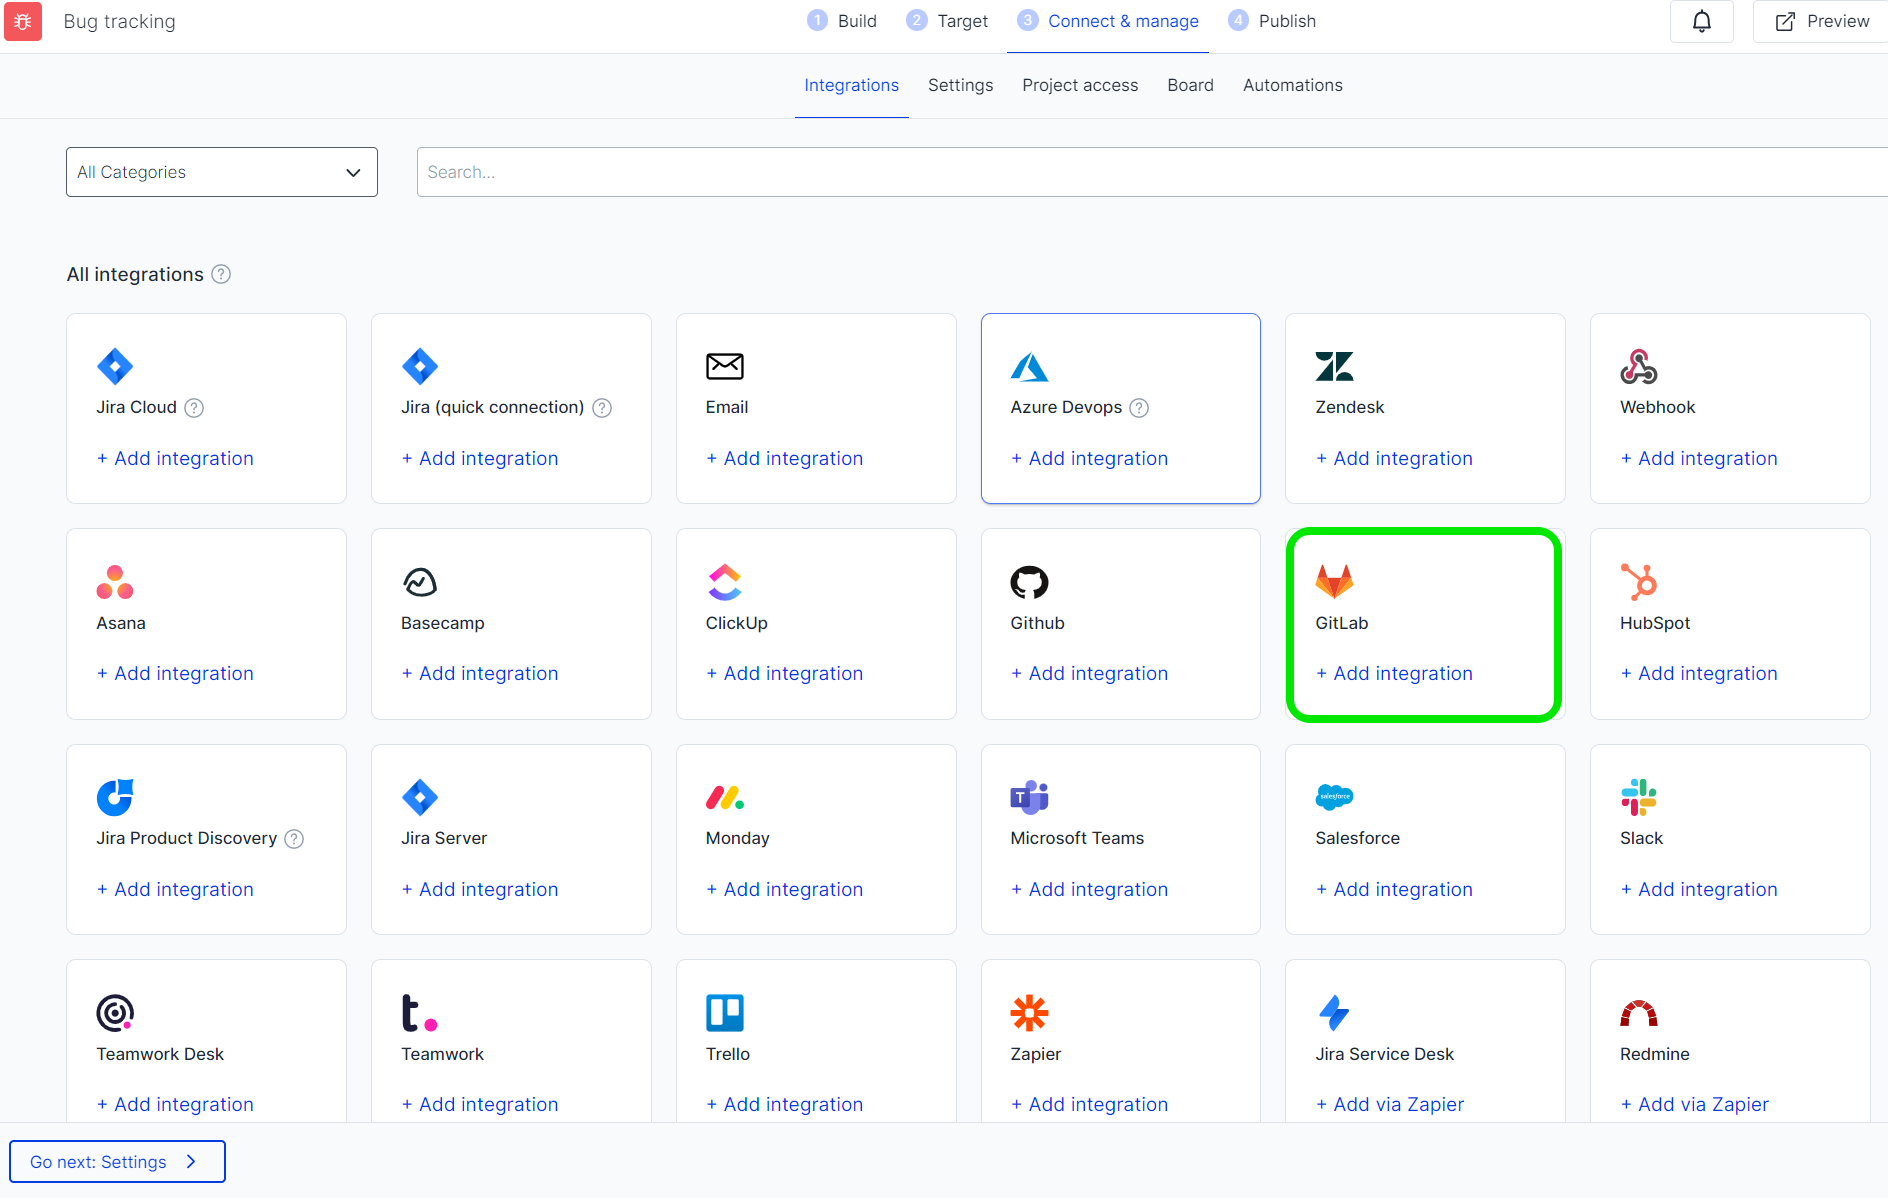Click the Jira quick connection logo icon
This screenshot has height=1198, width=1888.
click(420, 366)
